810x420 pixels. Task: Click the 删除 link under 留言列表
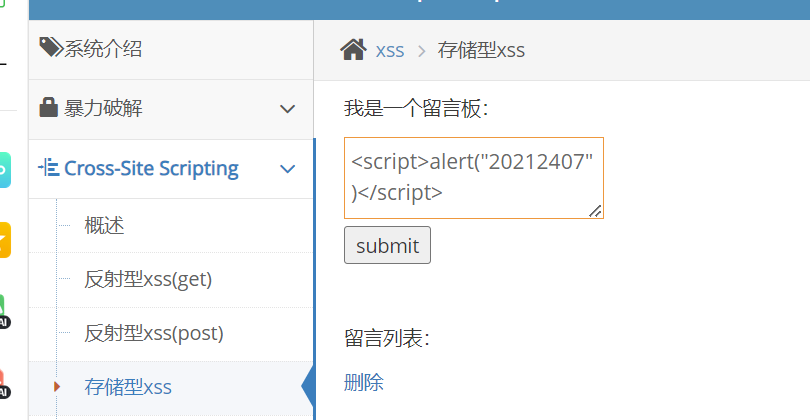click(x=363, y=382)
